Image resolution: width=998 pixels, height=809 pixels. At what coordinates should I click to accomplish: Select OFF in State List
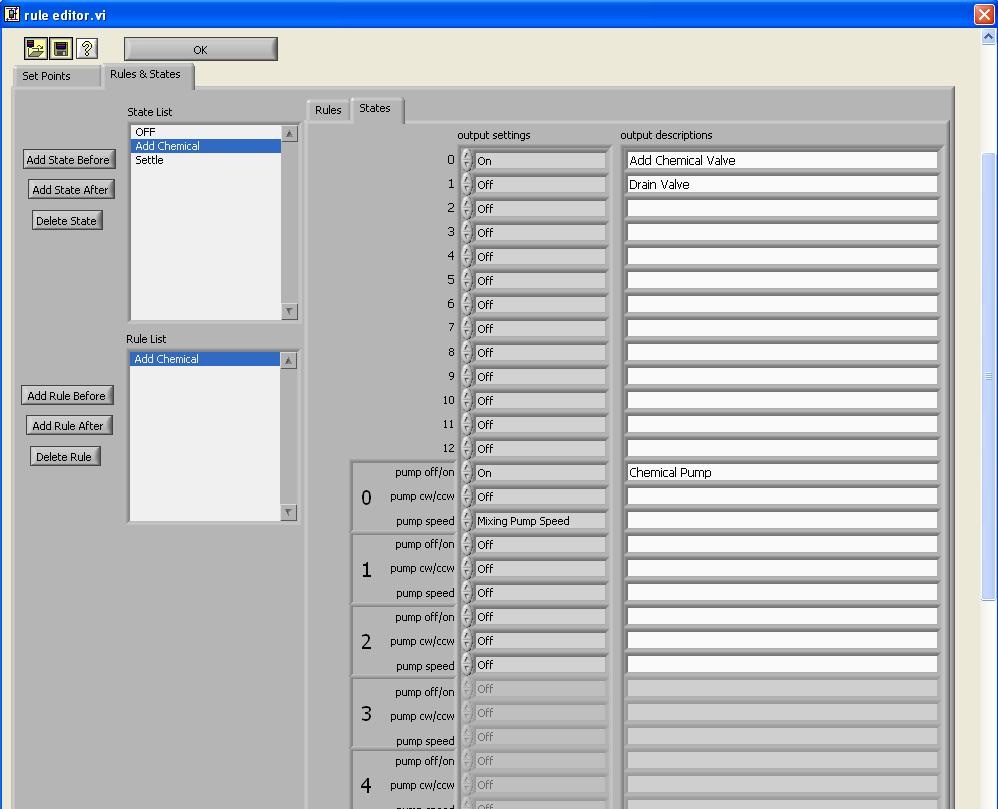[x=206, y=132]
